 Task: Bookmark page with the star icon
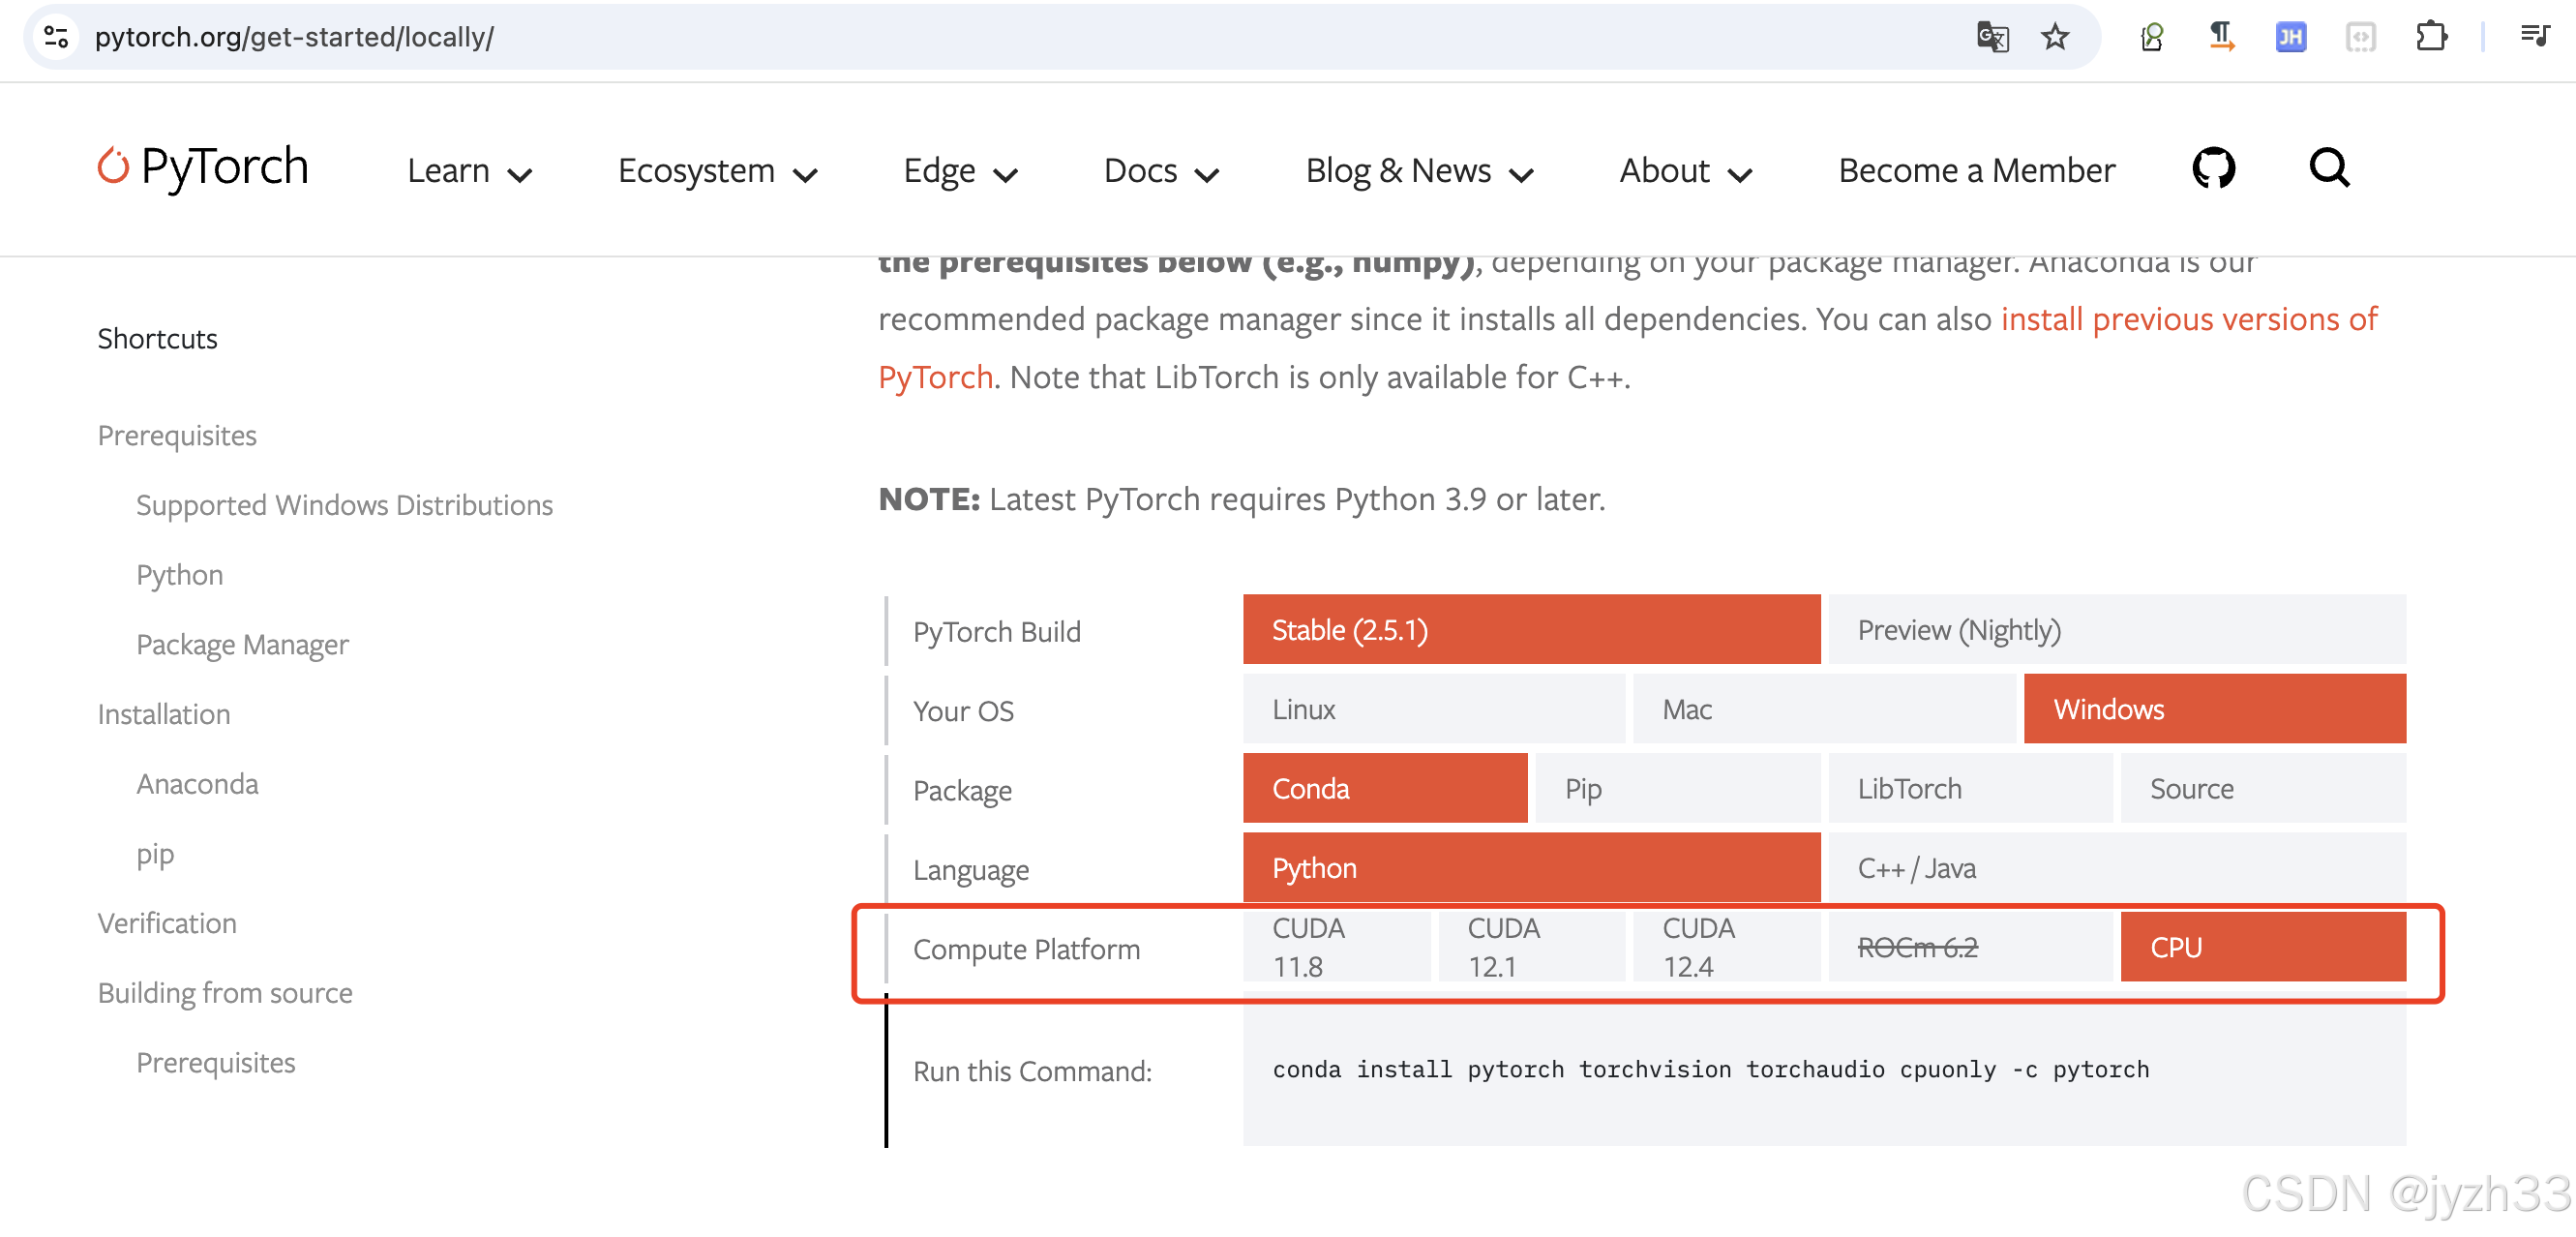[x=2054, y=37]
